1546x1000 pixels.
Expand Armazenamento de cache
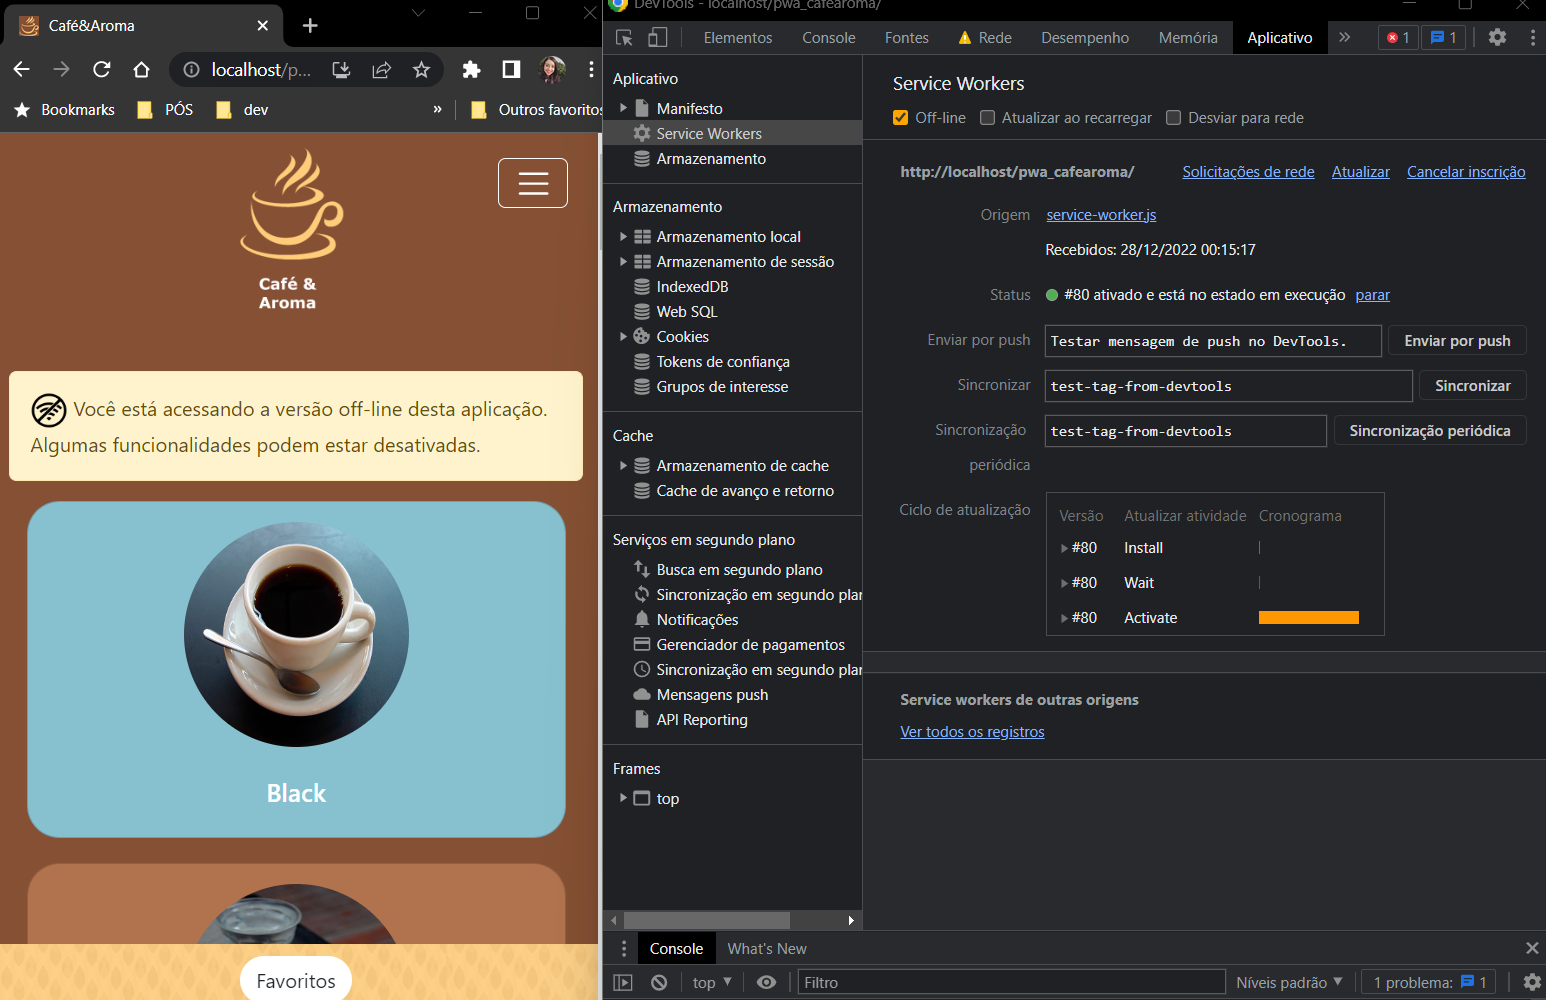pos(623,465)
